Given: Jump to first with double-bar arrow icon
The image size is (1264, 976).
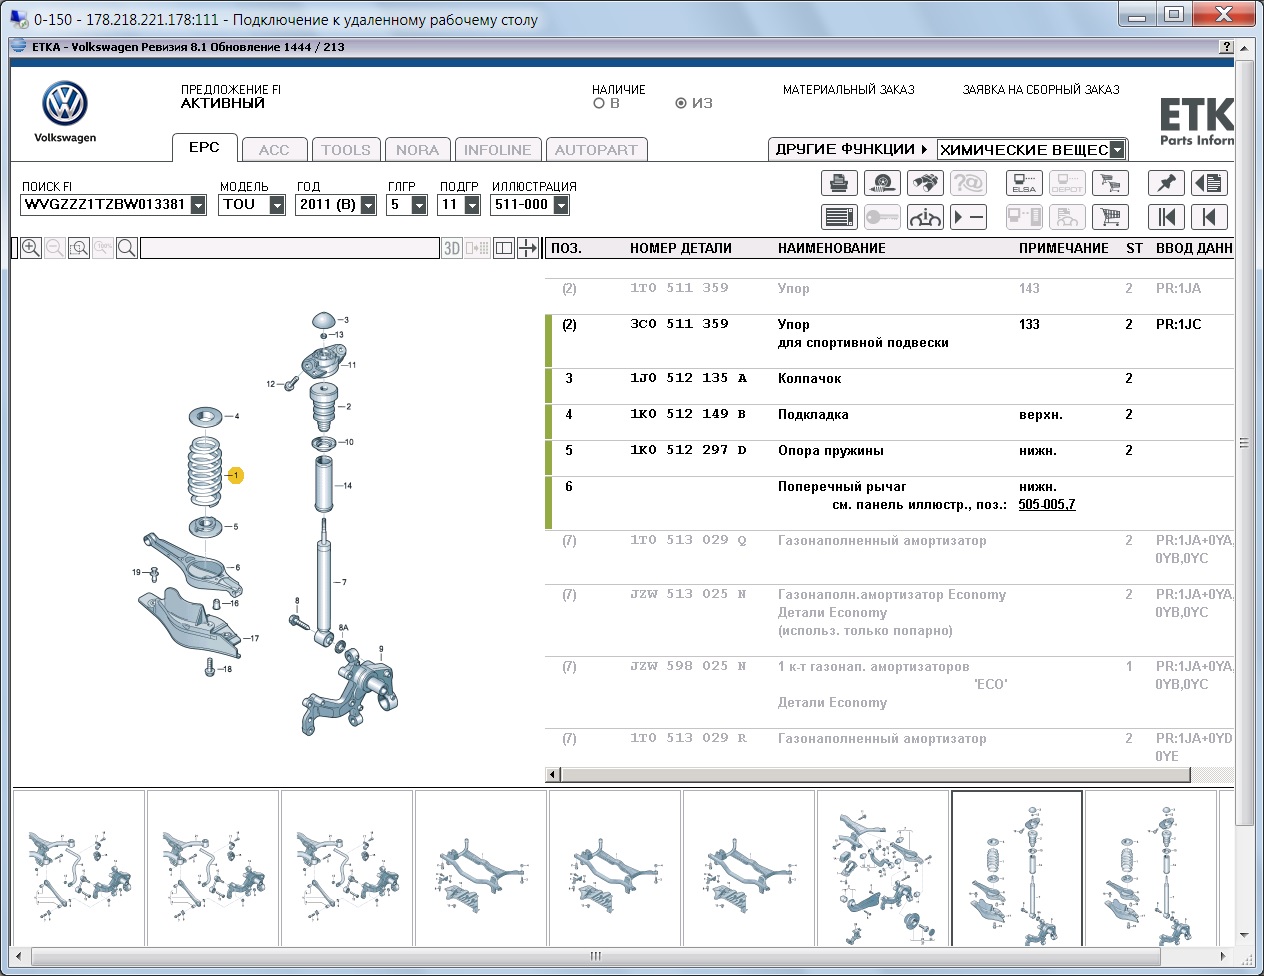Looking at the screenshot, I should (1166, 217).
